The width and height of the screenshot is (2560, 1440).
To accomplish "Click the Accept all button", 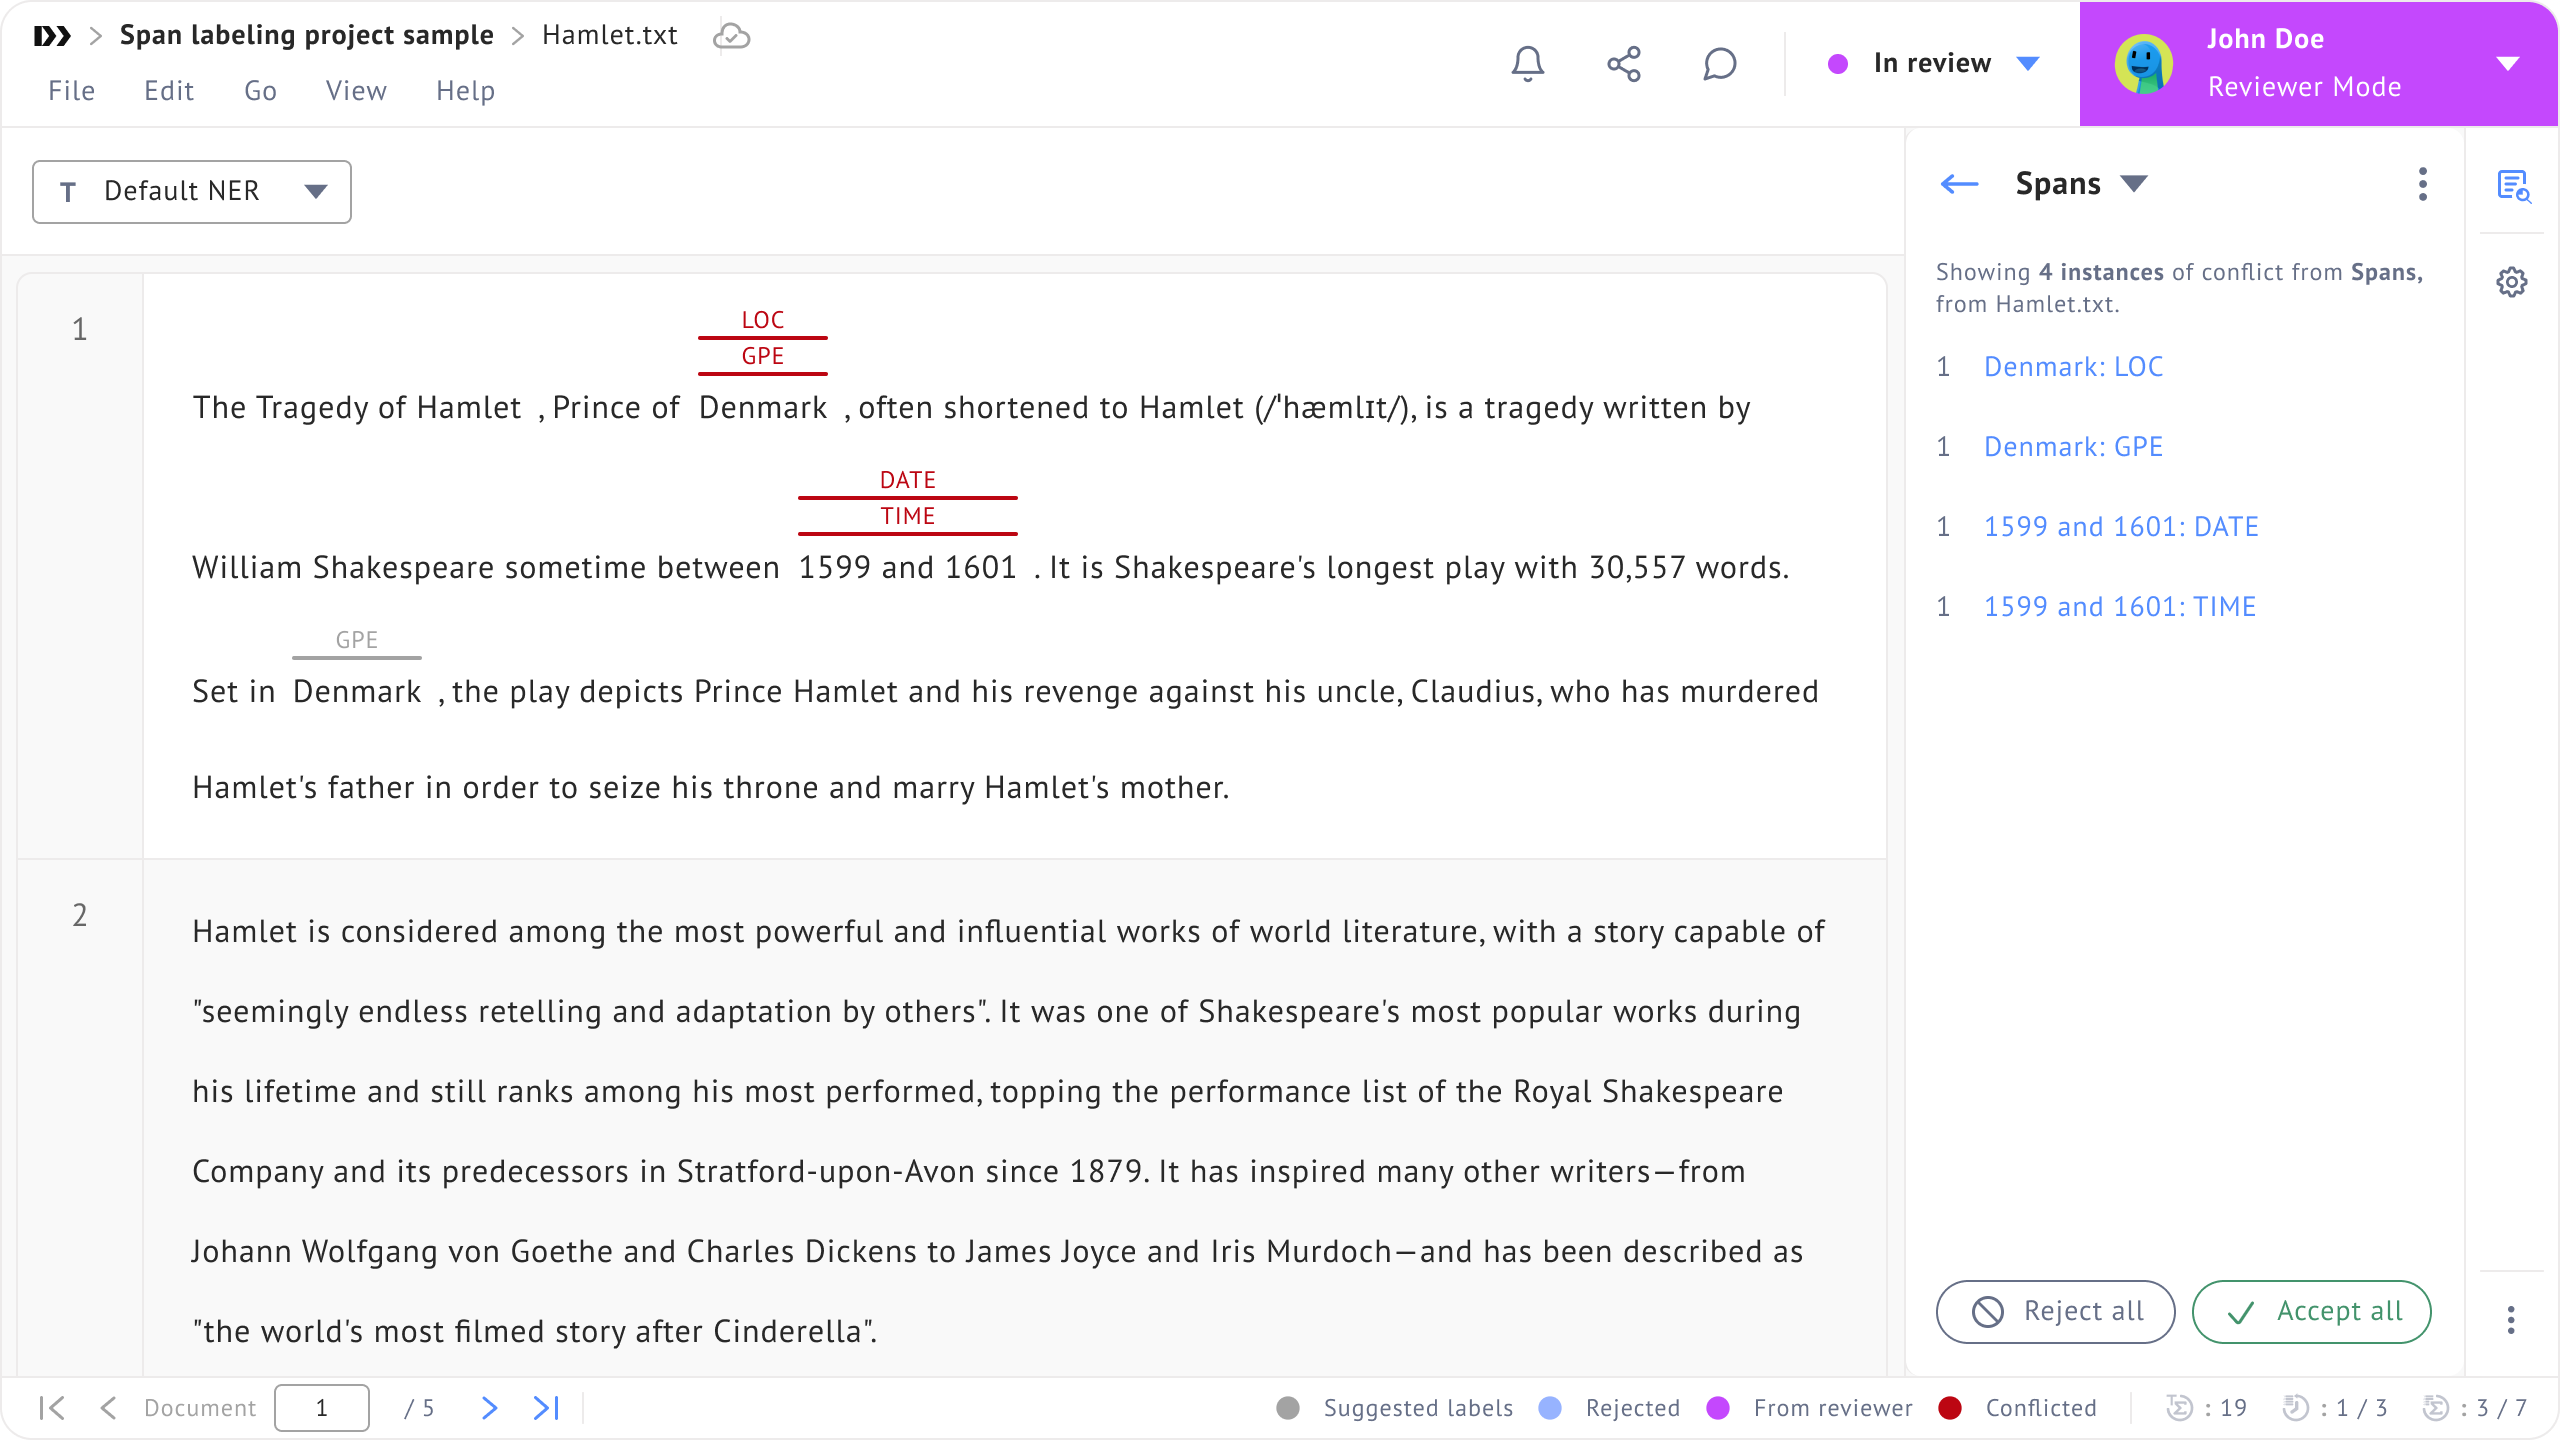I will tap(2311, 1311).
